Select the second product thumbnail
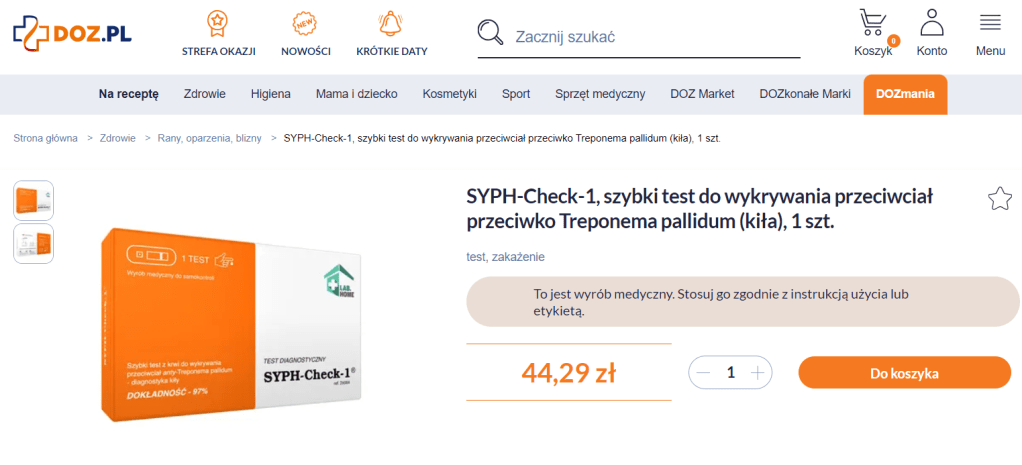This screenshot has height=465, width=1022. coord(33,243)
